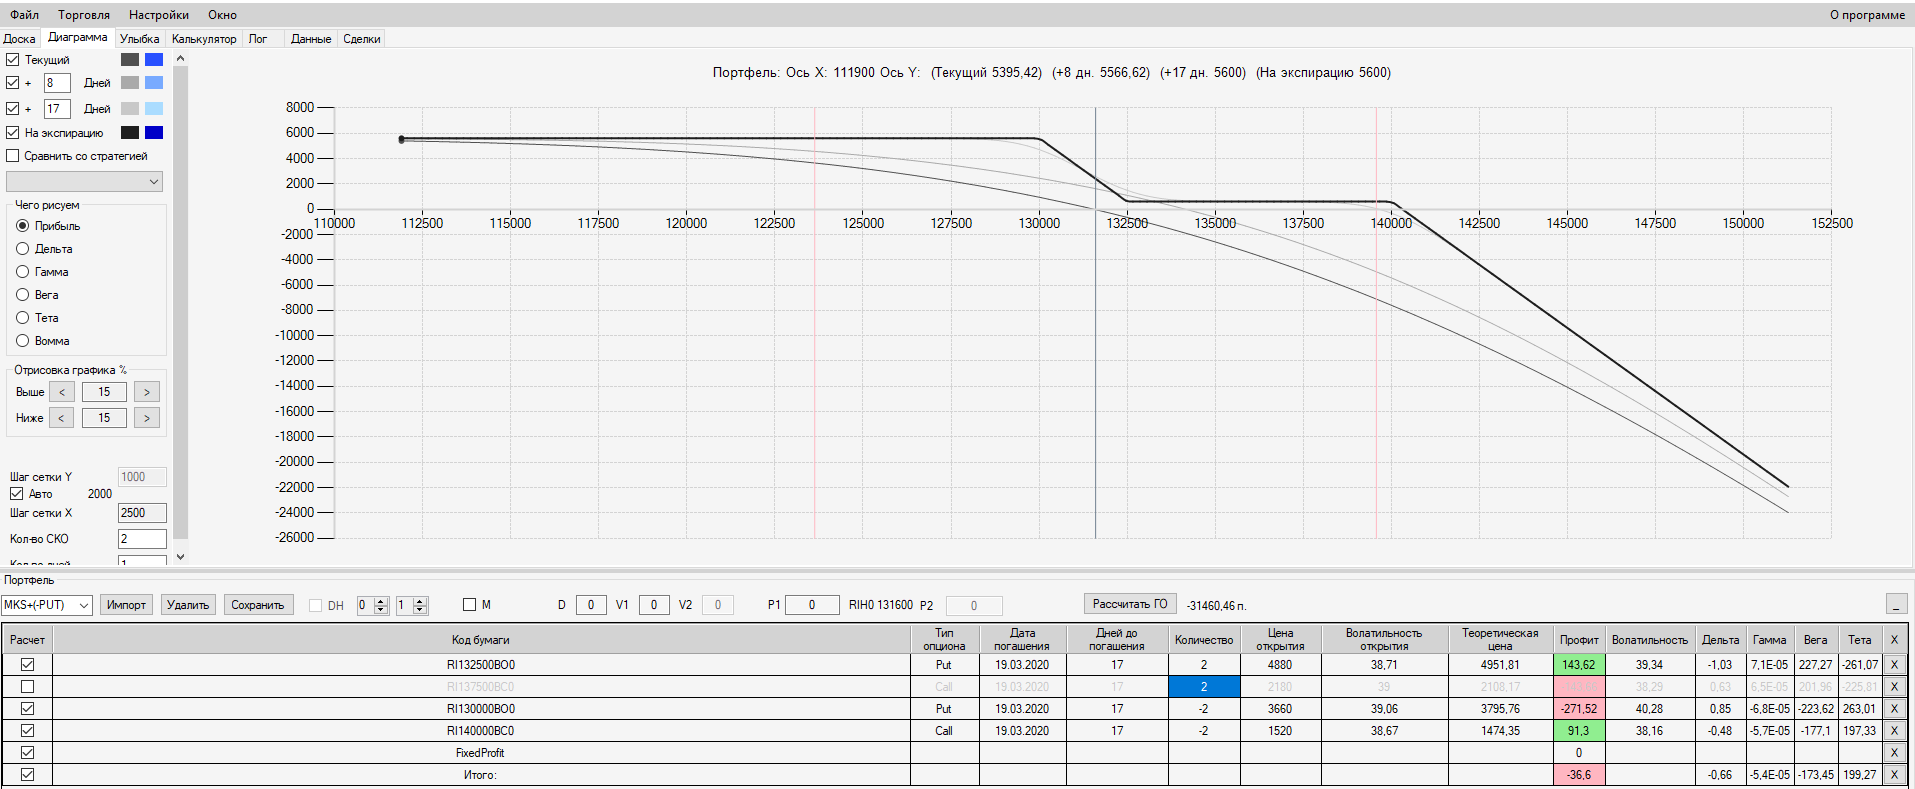Select the Вомма radio option
The height and width of the screenshot is (789, 1915).
point(23,341)
